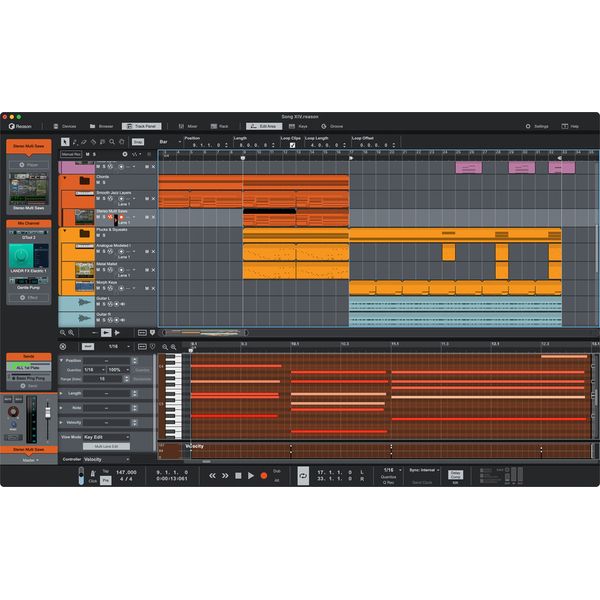Open the Rack tab
This screenshot has width=600, height=600.
(x=220, y=126)
